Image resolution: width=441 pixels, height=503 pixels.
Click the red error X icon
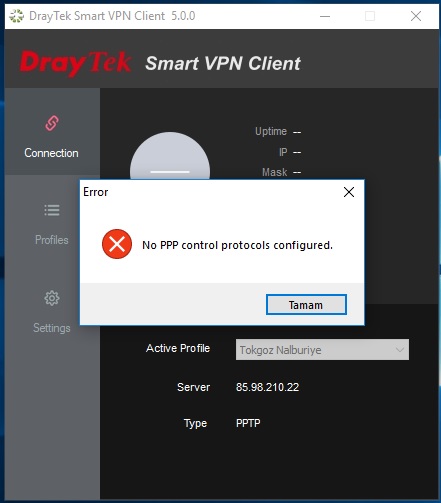click(117, 244)
